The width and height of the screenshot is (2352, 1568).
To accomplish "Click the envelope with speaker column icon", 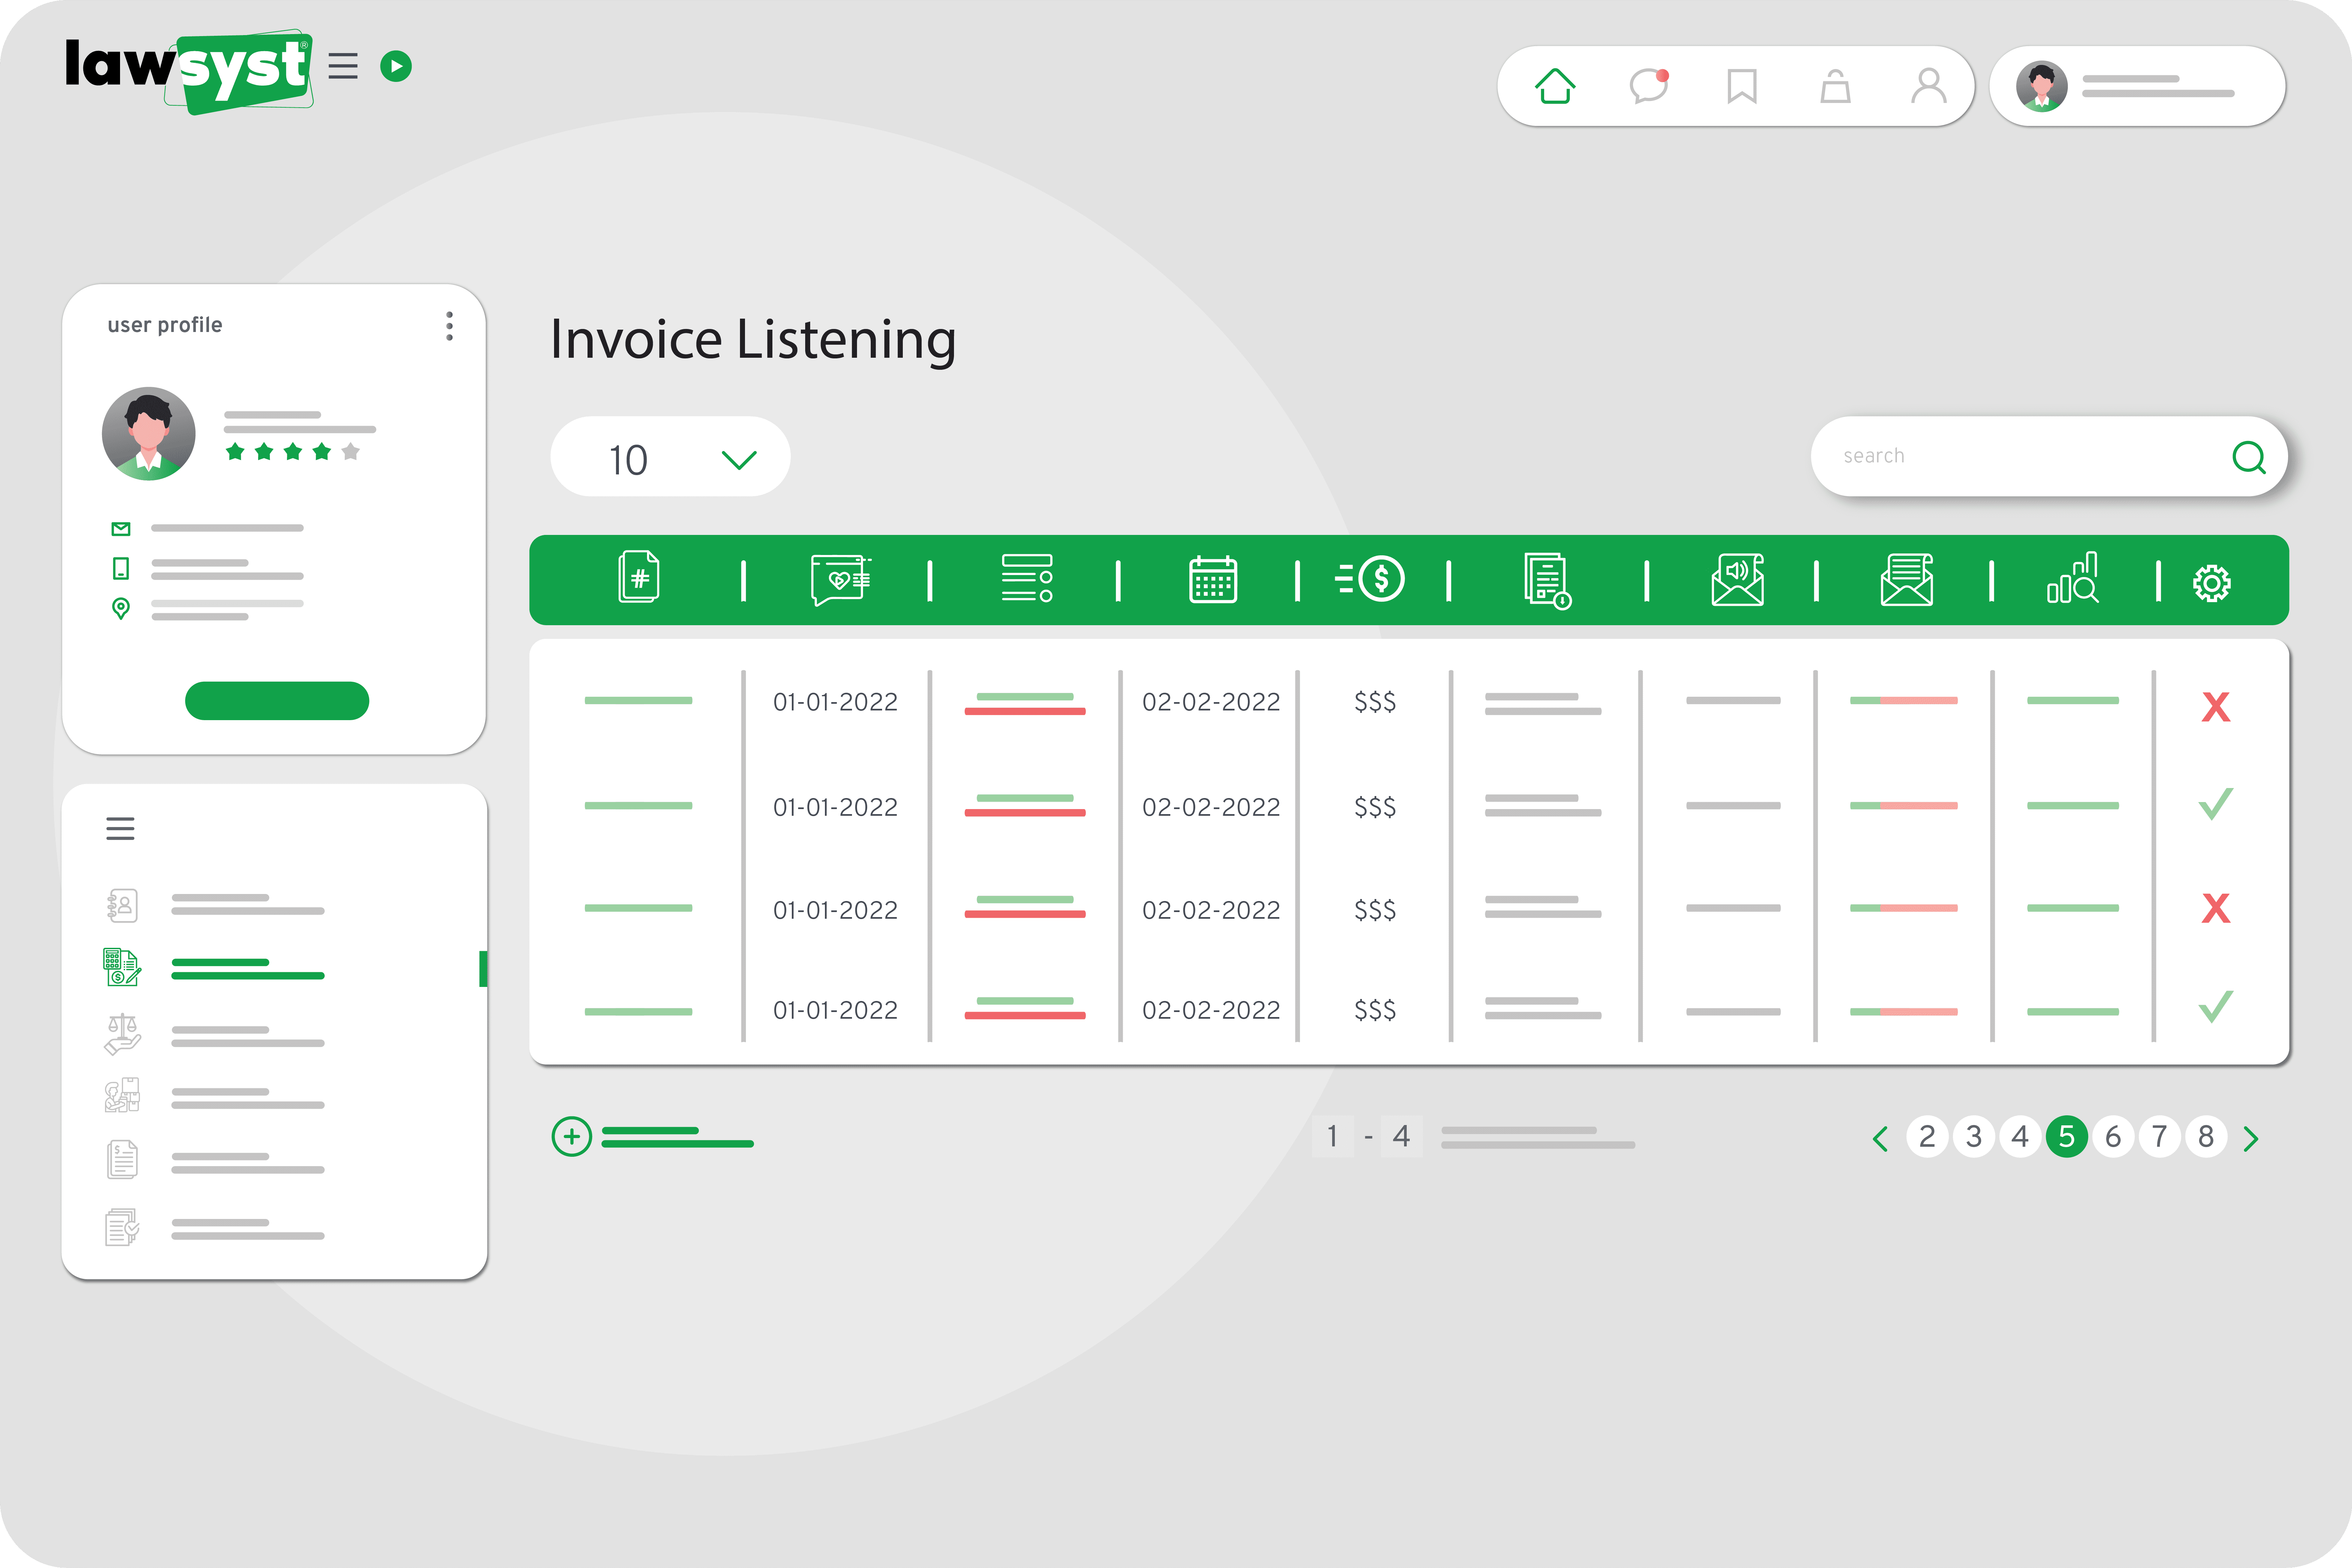I will coord(1738,580).
